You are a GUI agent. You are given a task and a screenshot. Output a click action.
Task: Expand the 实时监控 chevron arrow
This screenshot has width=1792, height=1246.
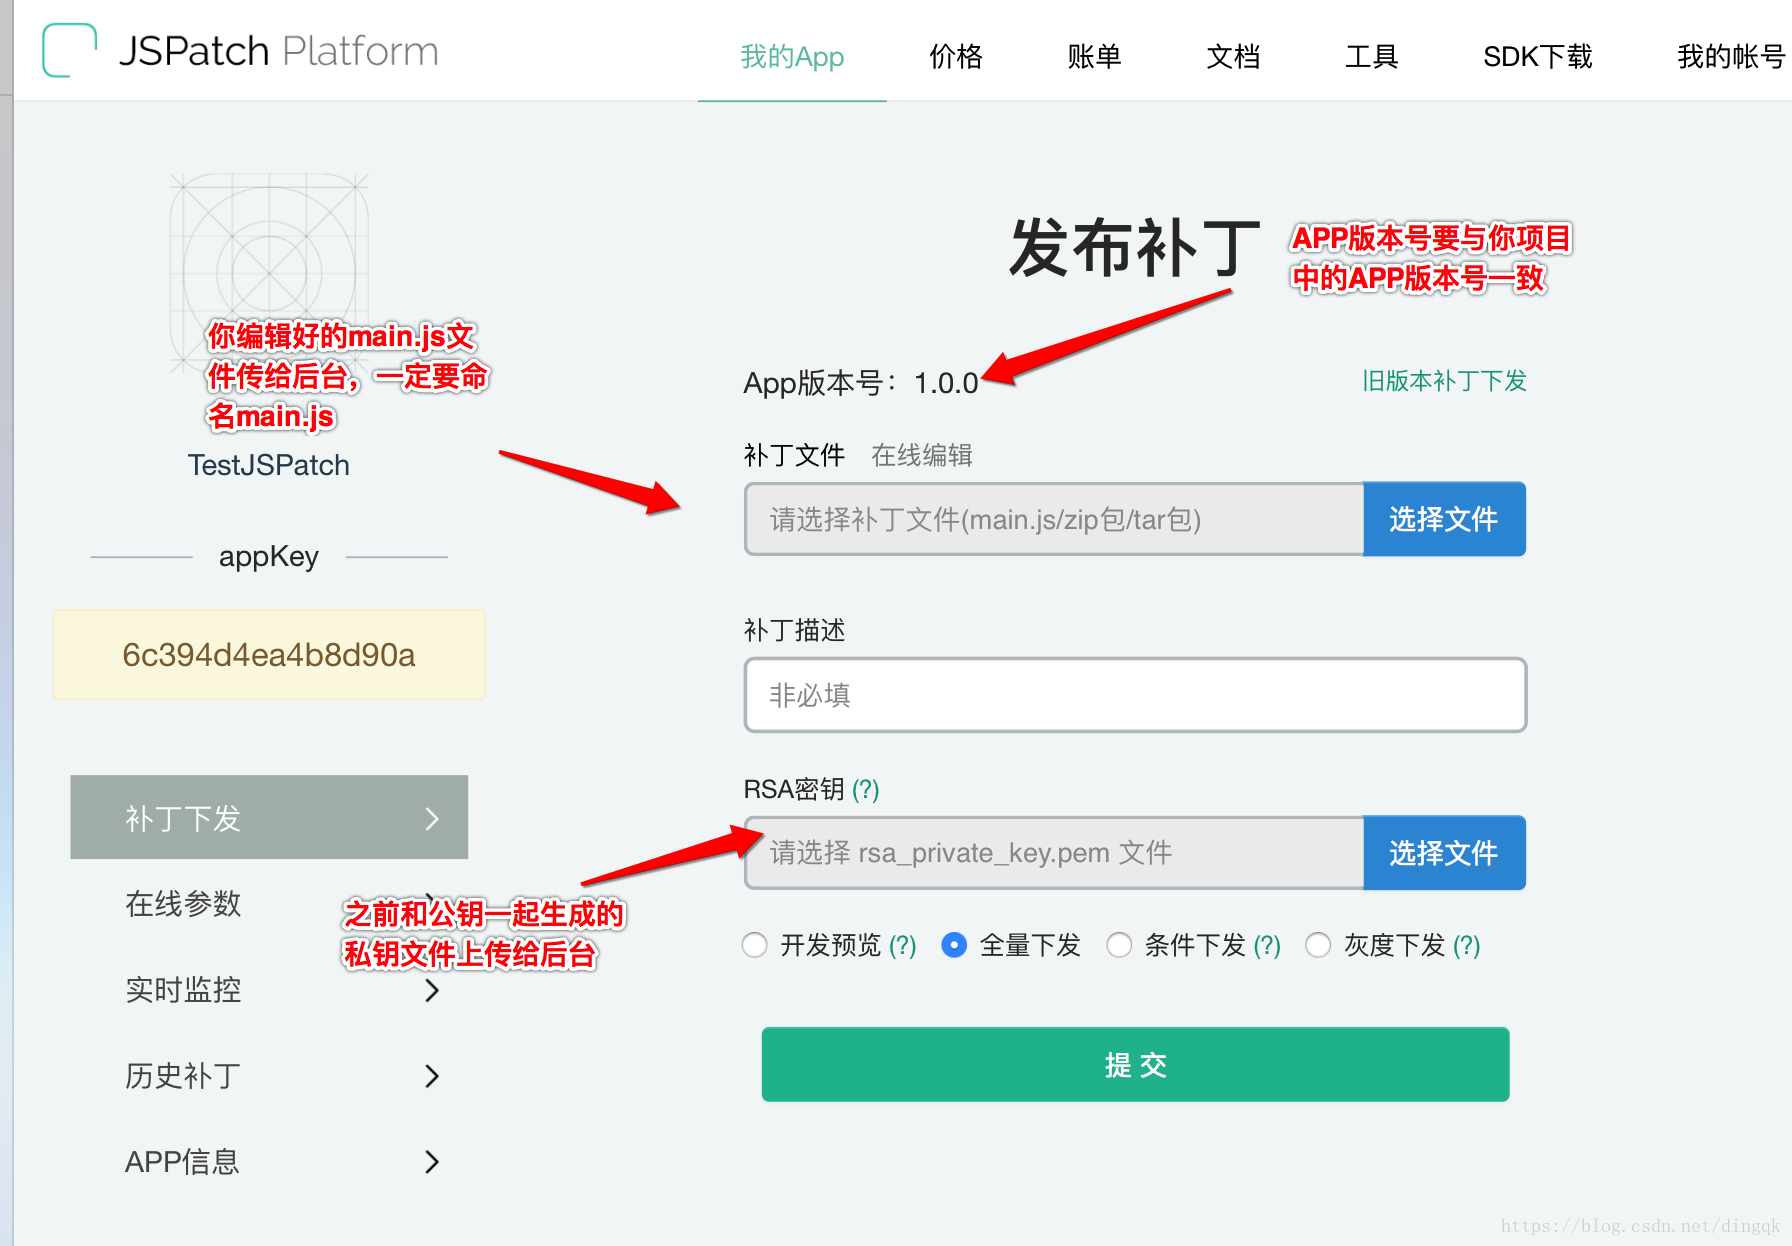432,991
